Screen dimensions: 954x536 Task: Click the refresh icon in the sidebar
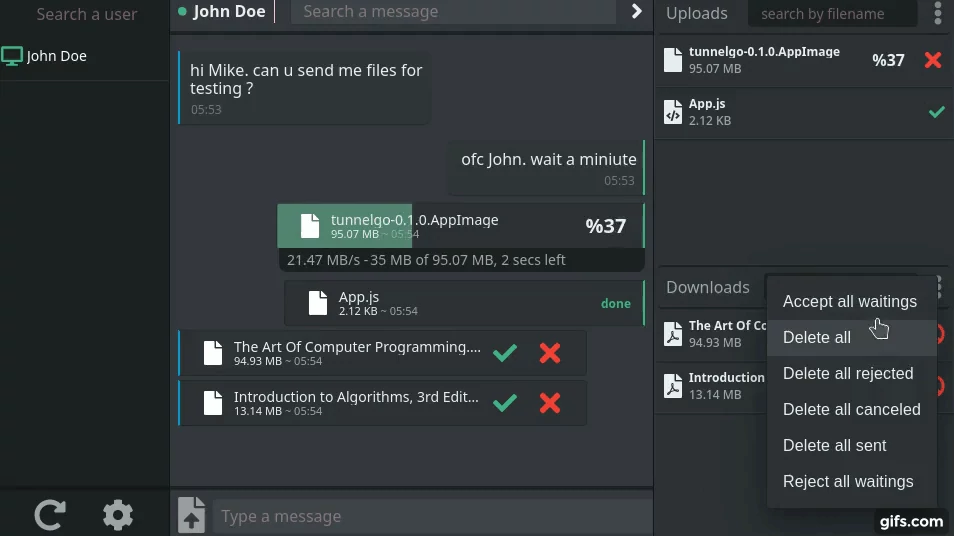pos(50,515)
